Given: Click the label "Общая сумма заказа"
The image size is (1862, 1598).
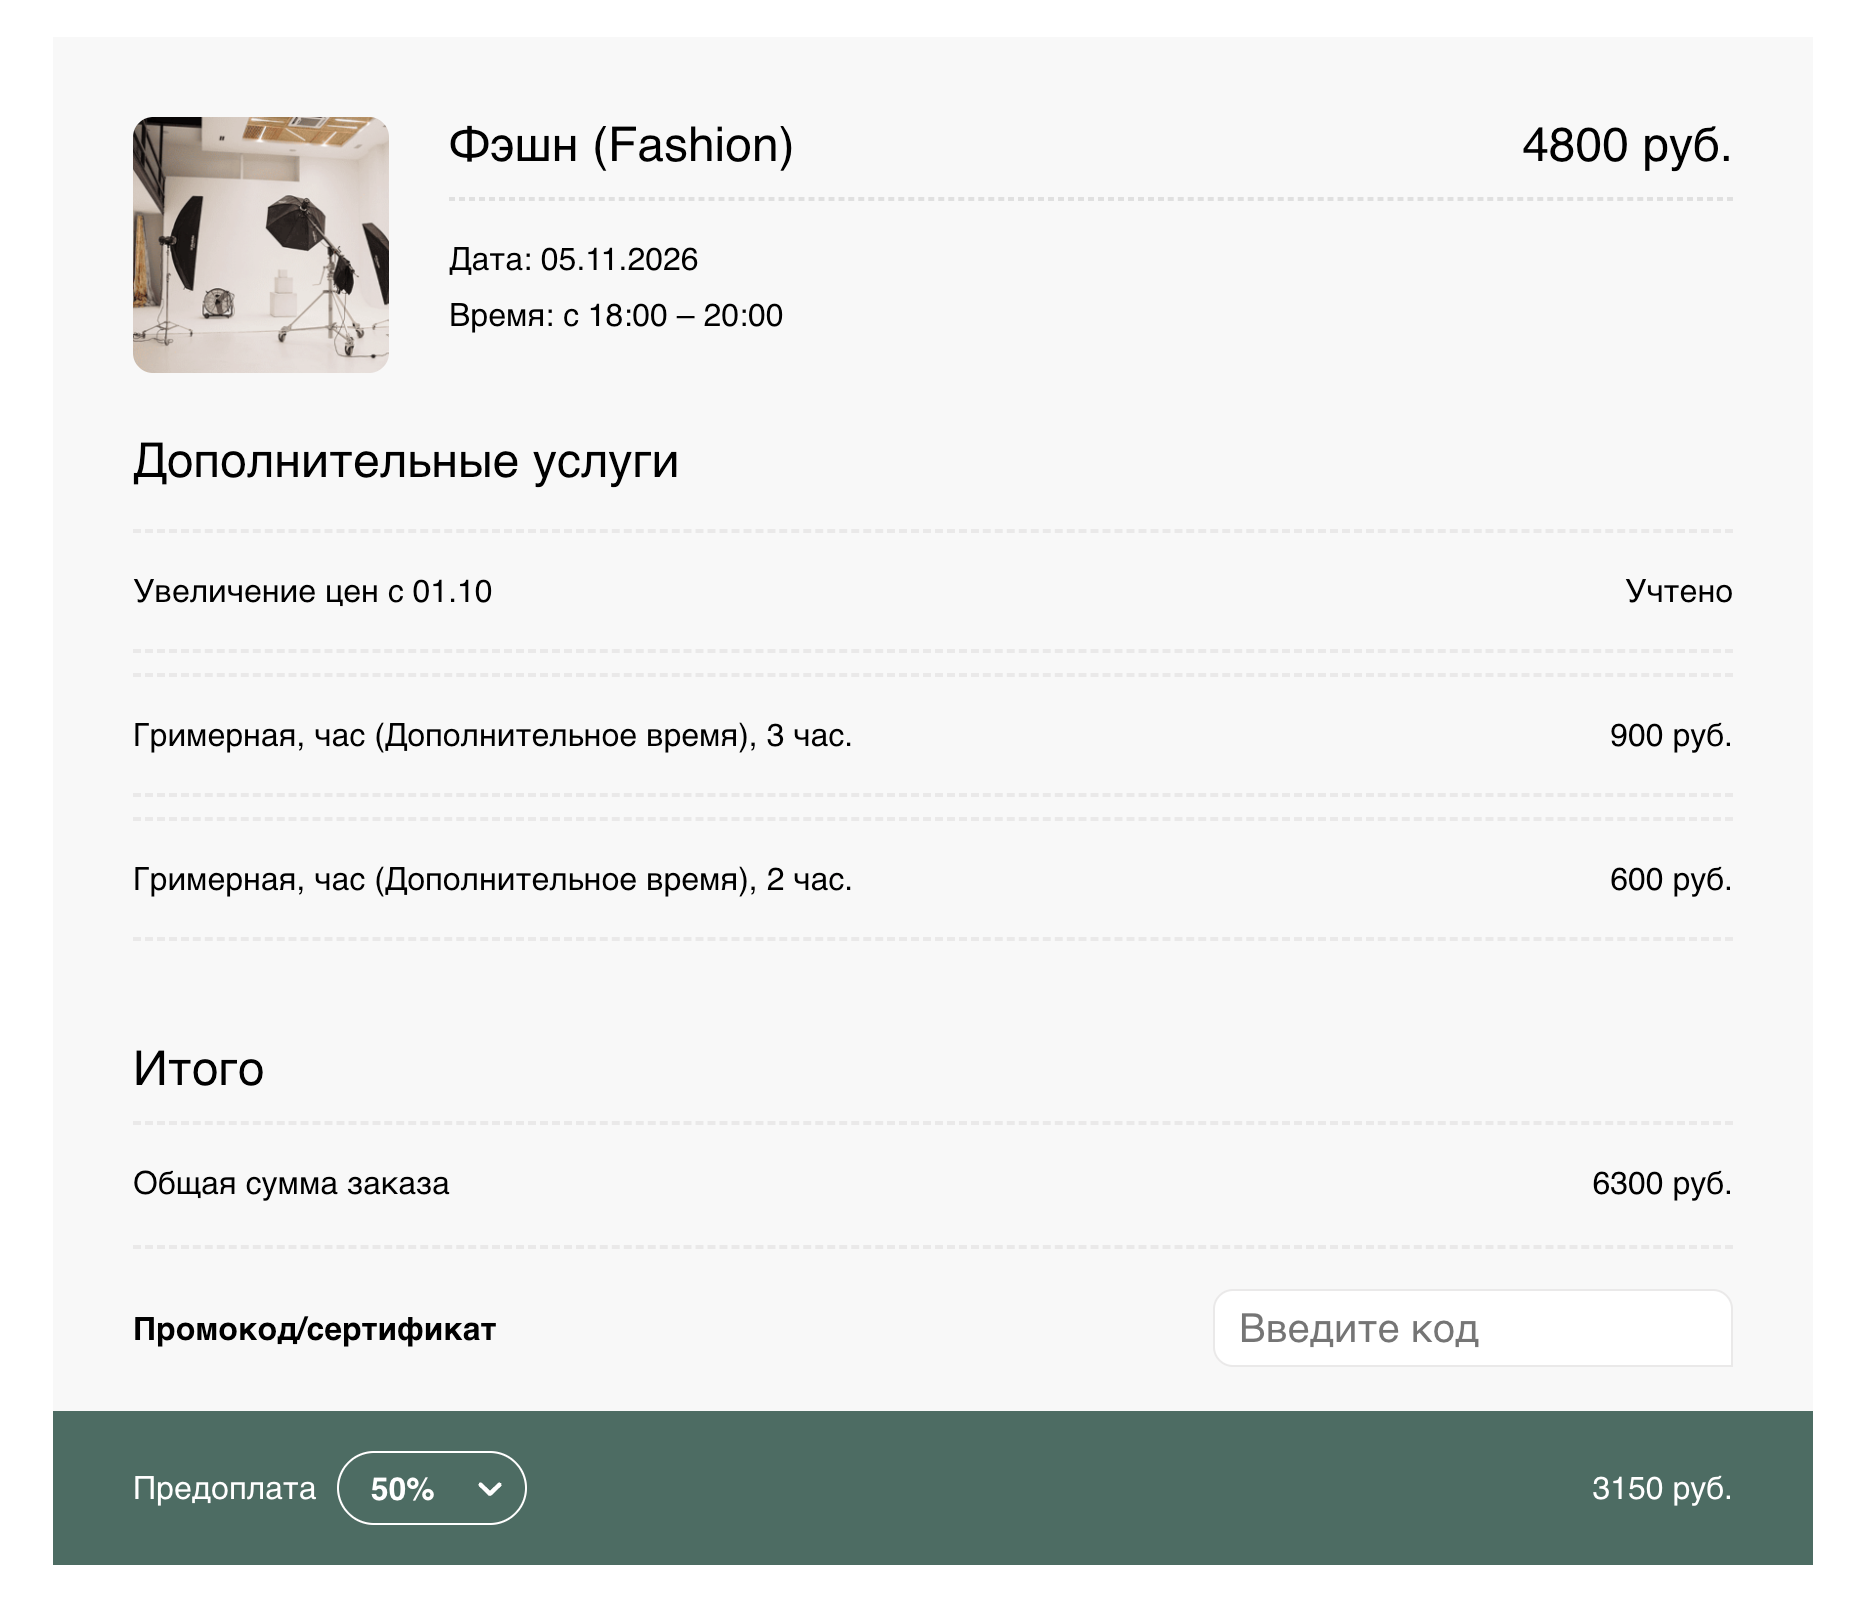Looking at the screenshot, I should (291, 1184).
